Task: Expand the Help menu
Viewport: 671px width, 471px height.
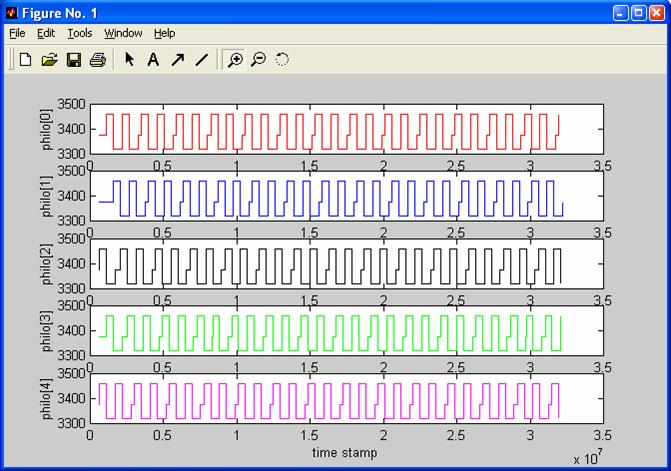Action: coord(164,33)
